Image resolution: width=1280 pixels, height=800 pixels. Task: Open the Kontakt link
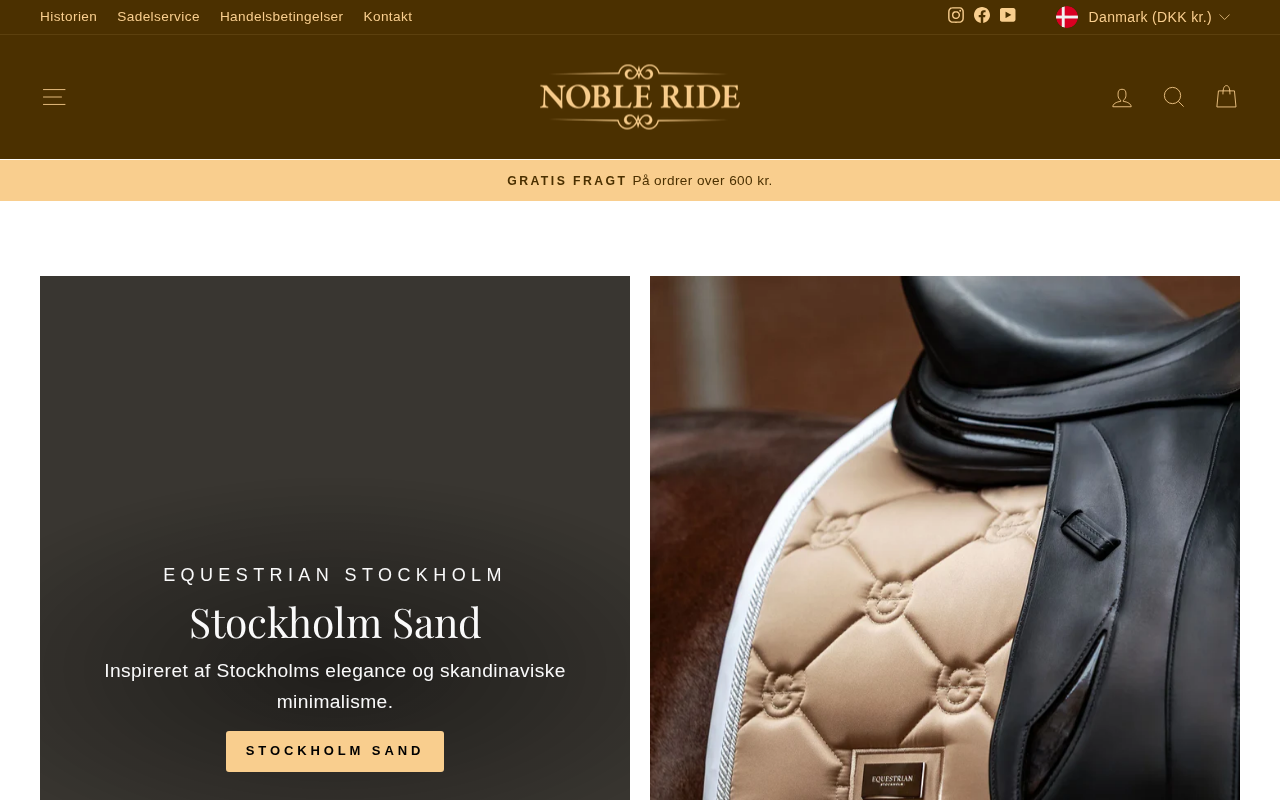(388, 17)
